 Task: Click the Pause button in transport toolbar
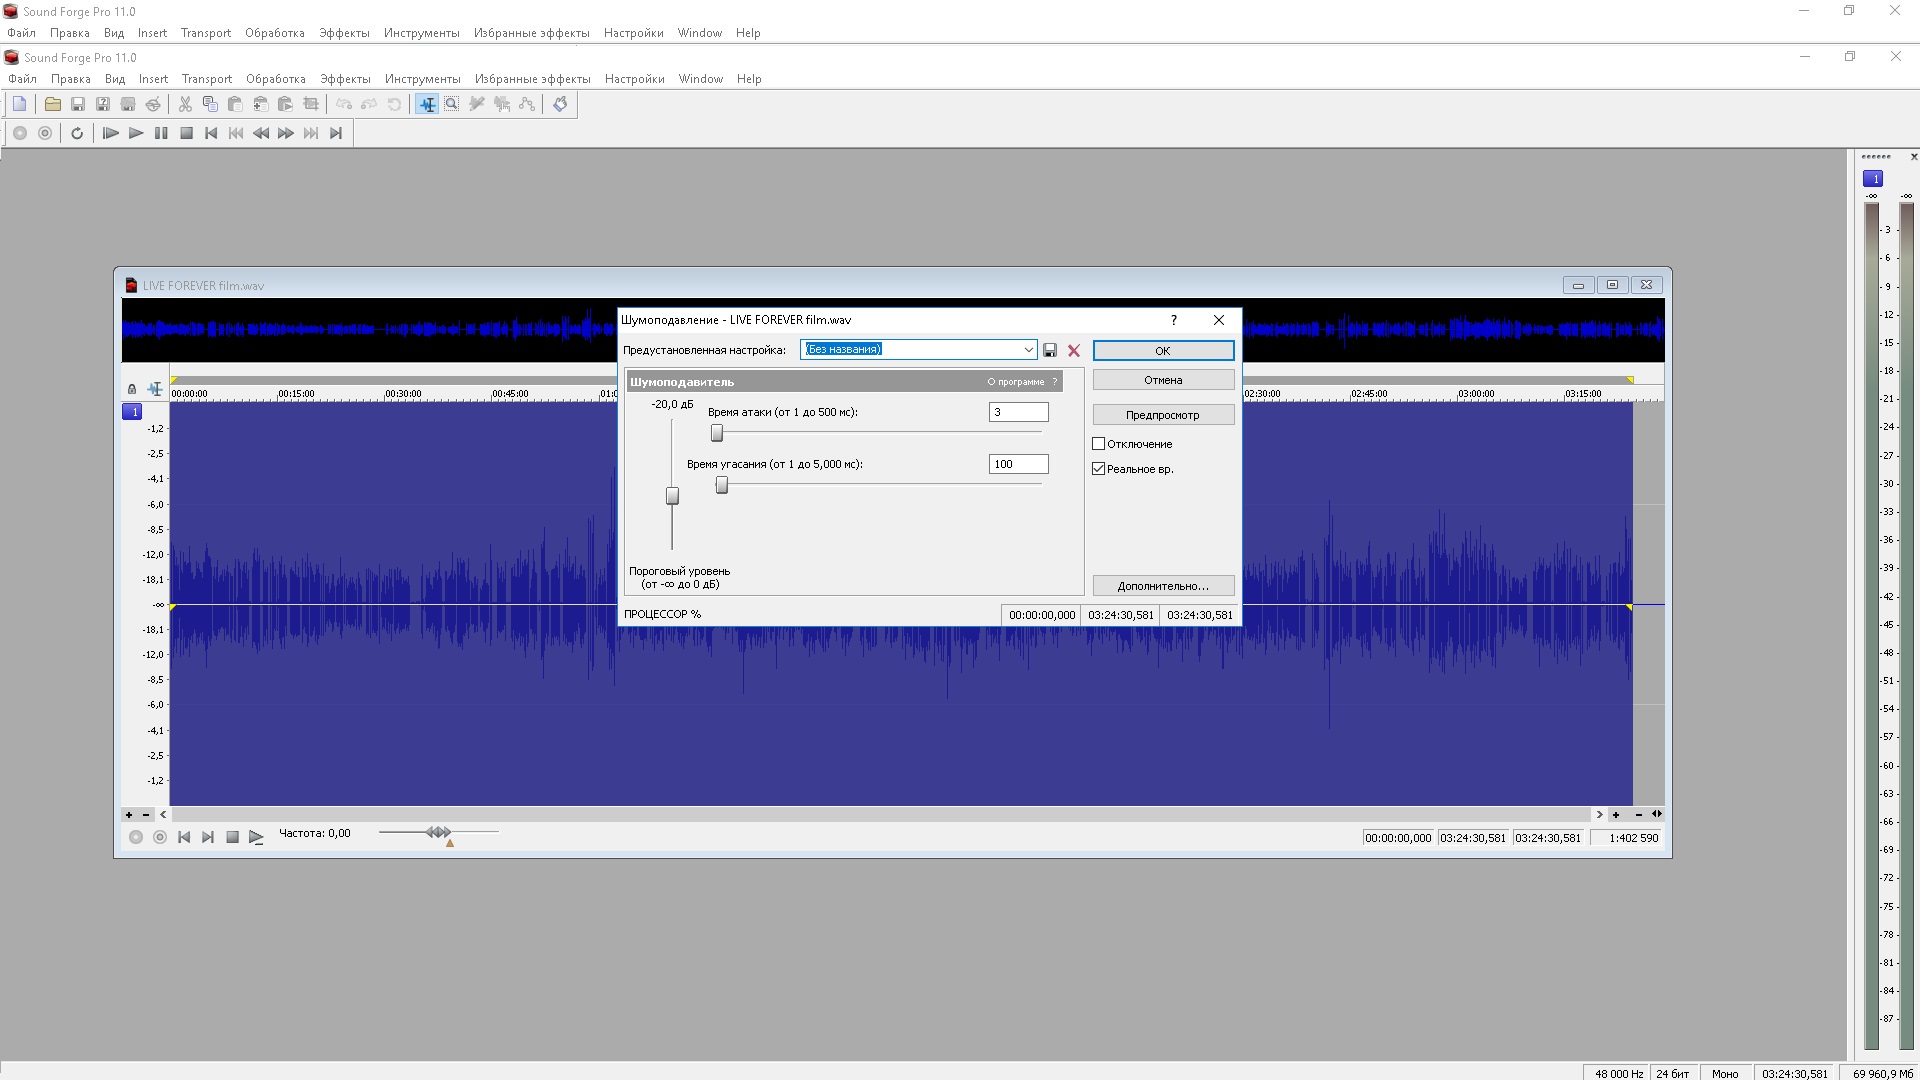[161, 133]
